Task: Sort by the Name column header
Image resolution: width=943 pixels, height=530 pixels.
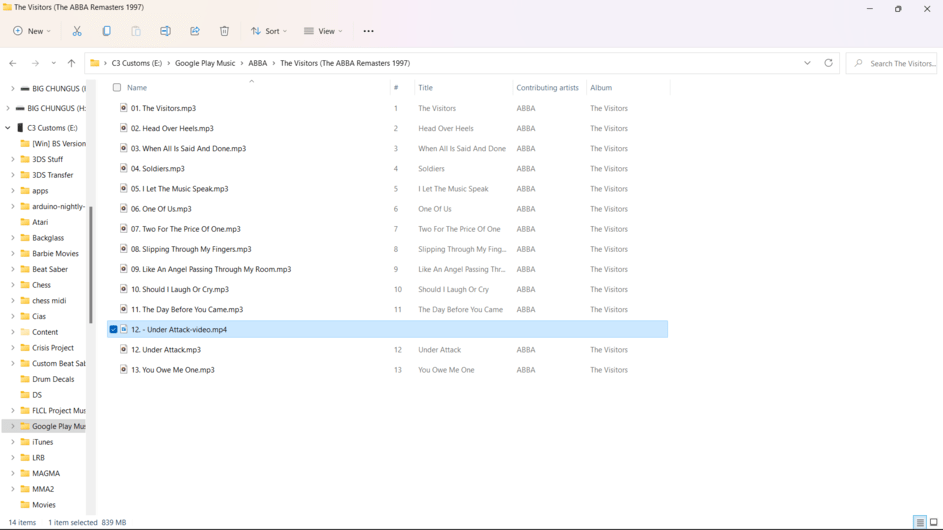Action: [x=137, y=88]
